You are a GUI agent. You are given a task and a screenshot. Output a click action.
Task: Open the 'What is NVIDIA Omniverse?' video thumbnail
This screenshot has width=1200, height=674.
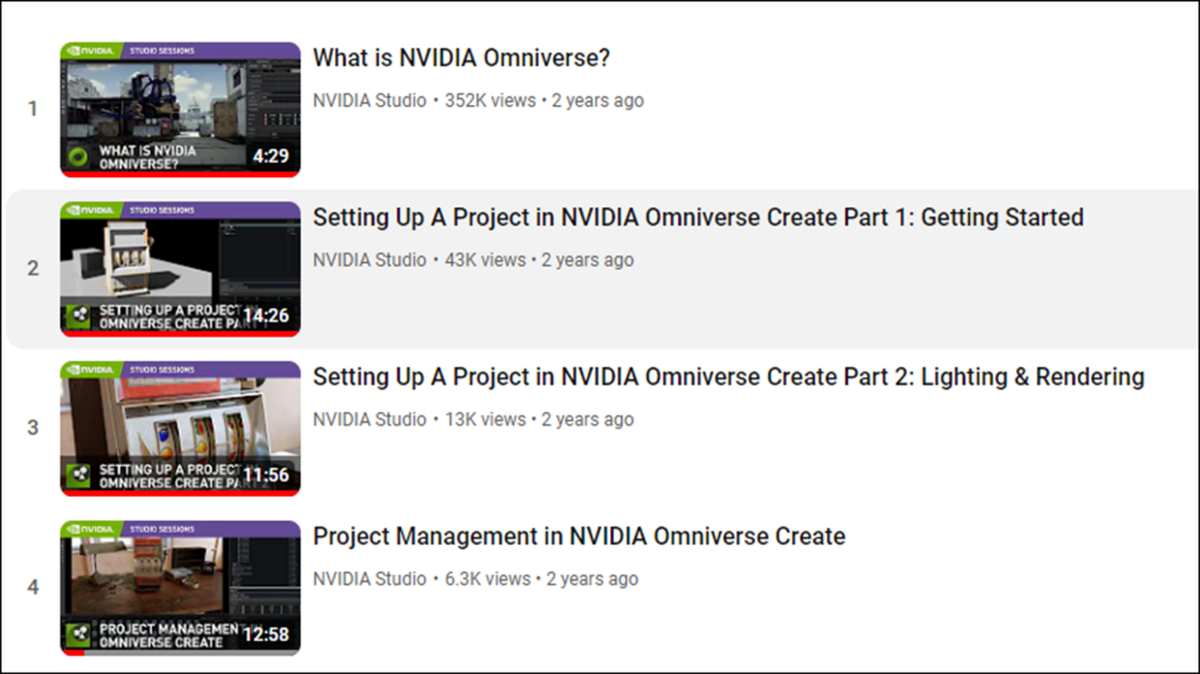click(x=180, y=109)
